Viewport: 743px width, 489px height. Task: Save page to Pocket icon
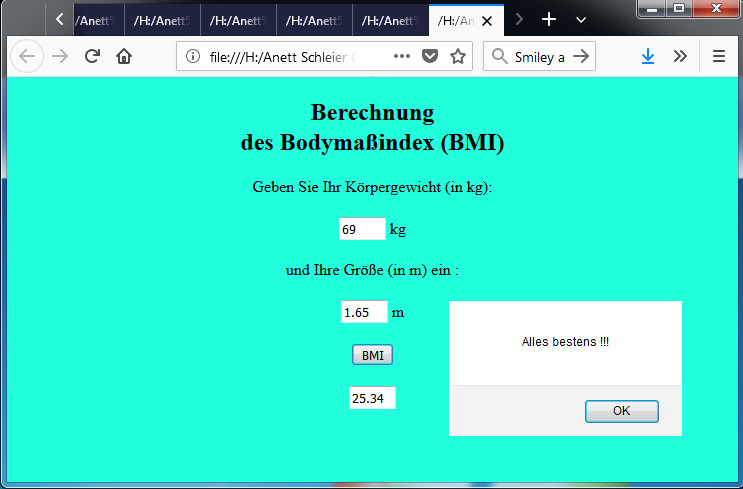[430, 57]
